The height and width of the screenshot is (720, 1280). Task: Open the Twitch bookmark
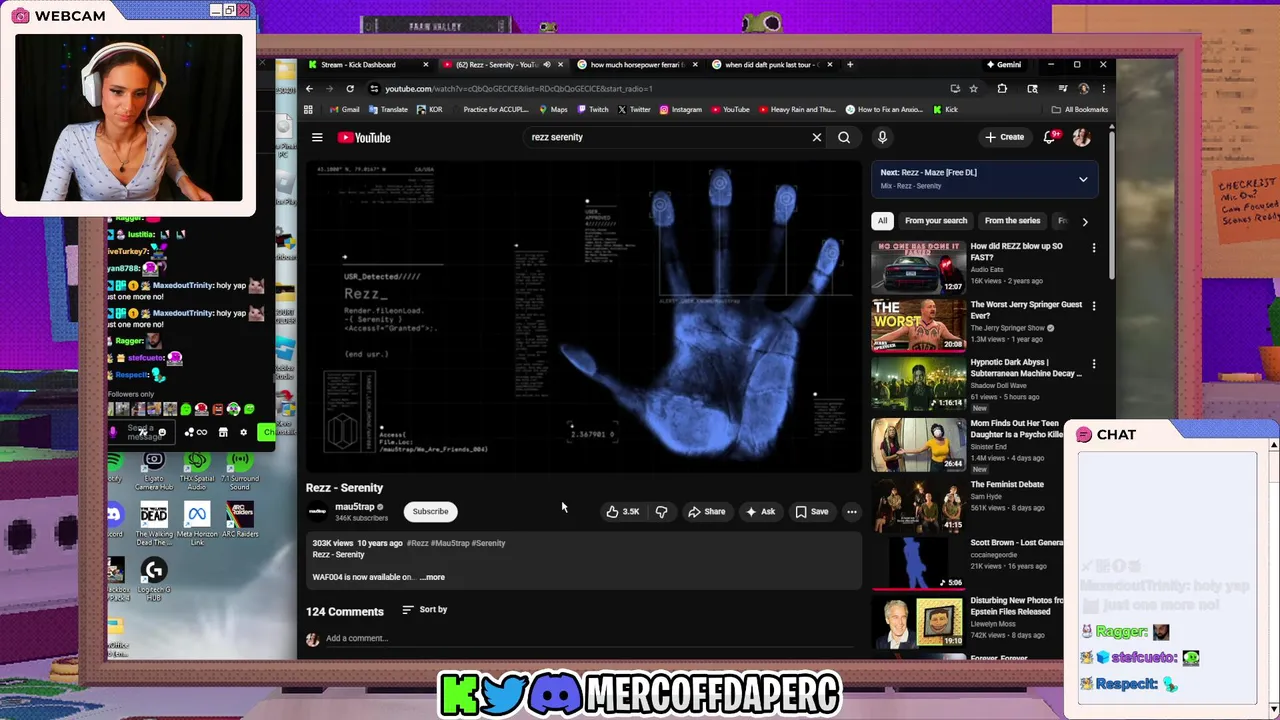tap(592, 110)
